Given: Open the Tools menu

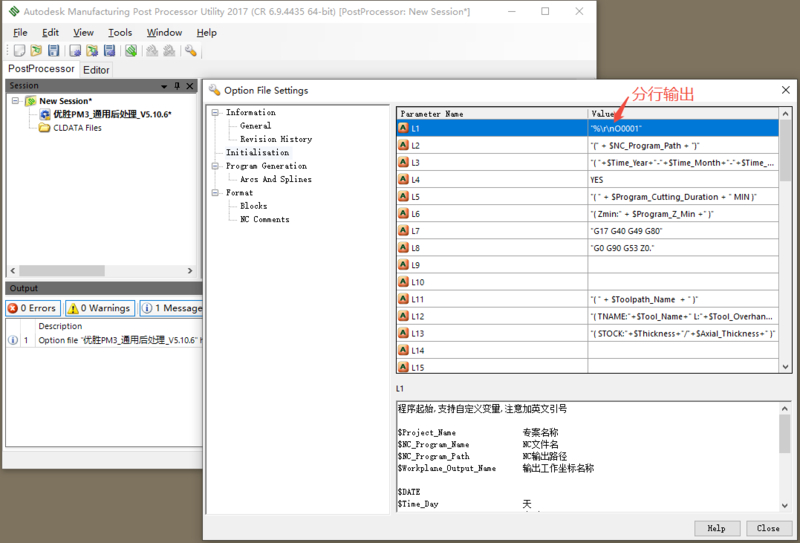Looking at the screenshot, I should pos(120,33).
